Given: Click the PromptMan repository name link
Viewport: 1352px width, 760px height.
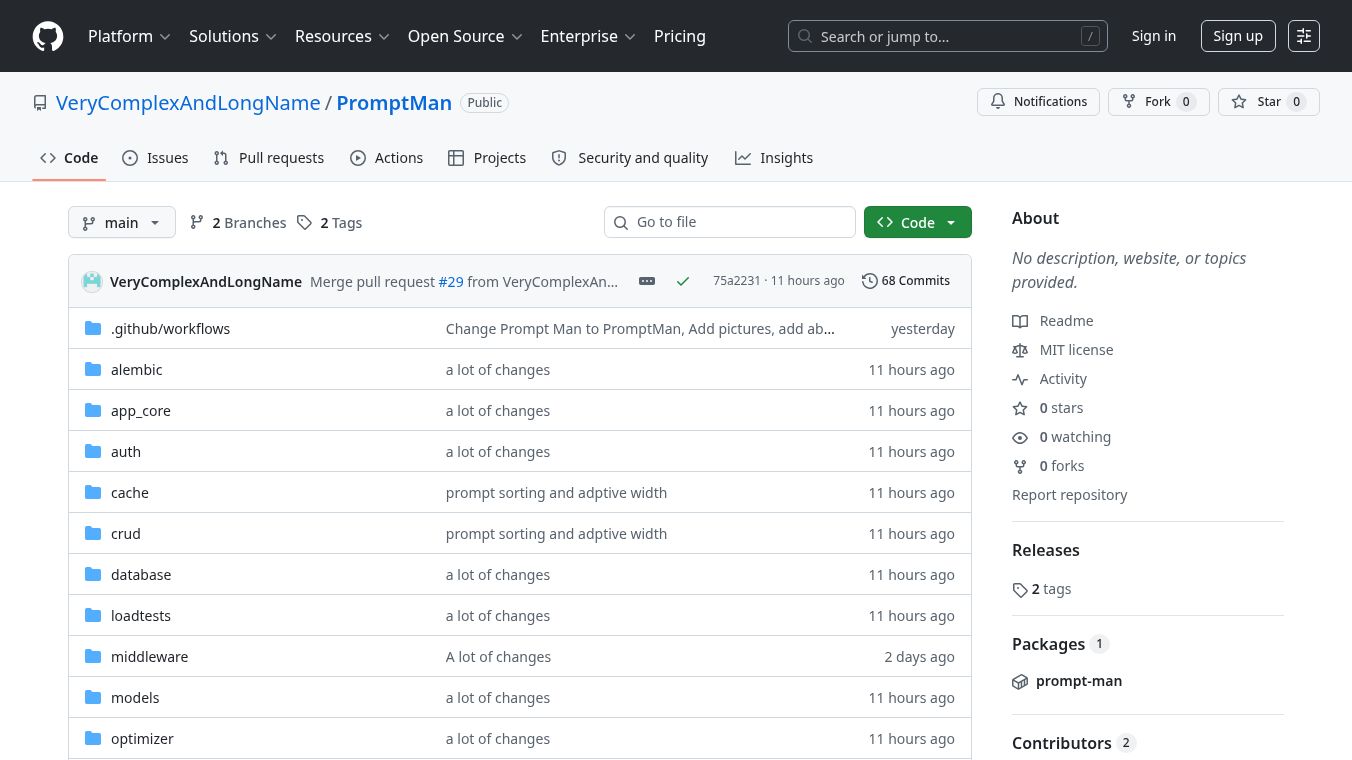Looking at the screenshot, I should tap(394, 103).
